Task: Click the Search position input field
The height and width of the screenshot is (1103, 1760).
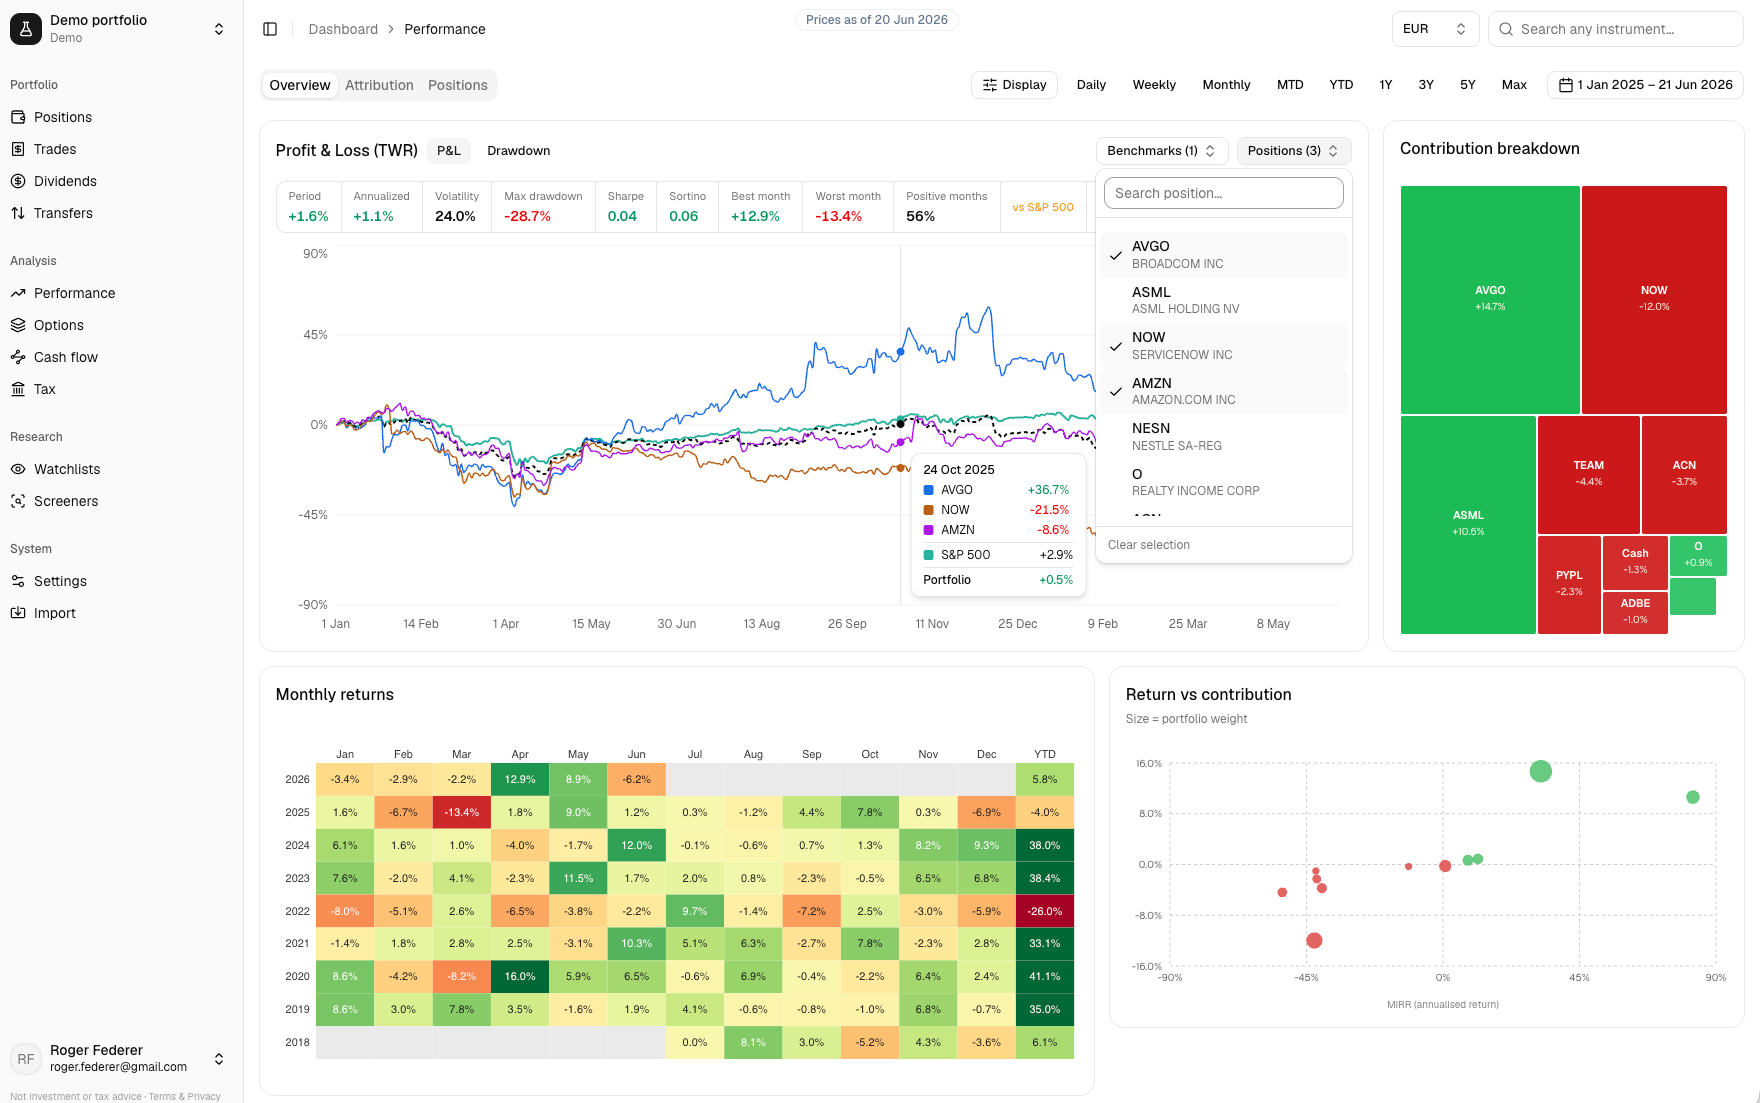Action: point(1224,193)
